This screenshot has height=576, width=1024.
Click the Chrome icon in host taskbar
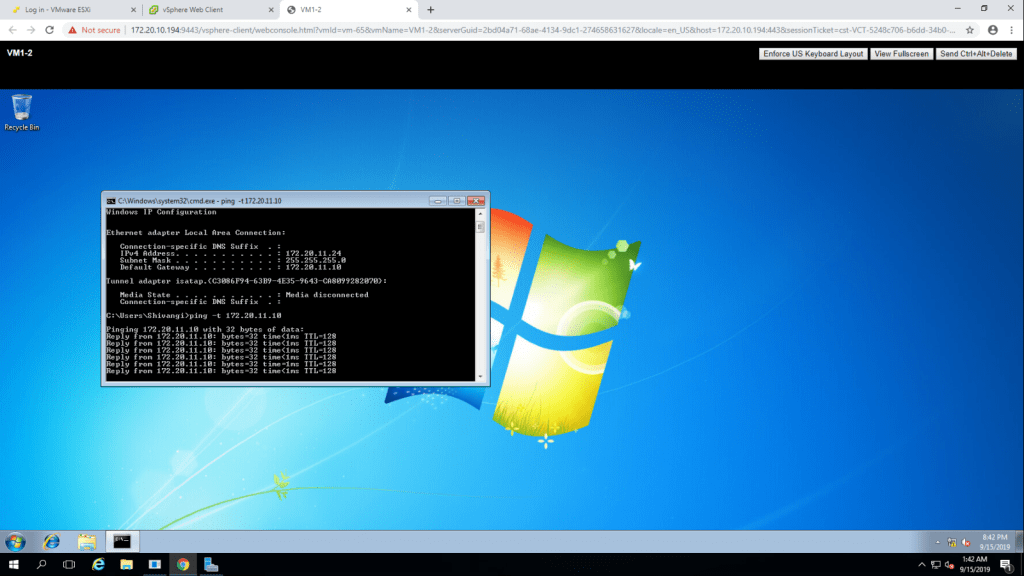point(183,565)
